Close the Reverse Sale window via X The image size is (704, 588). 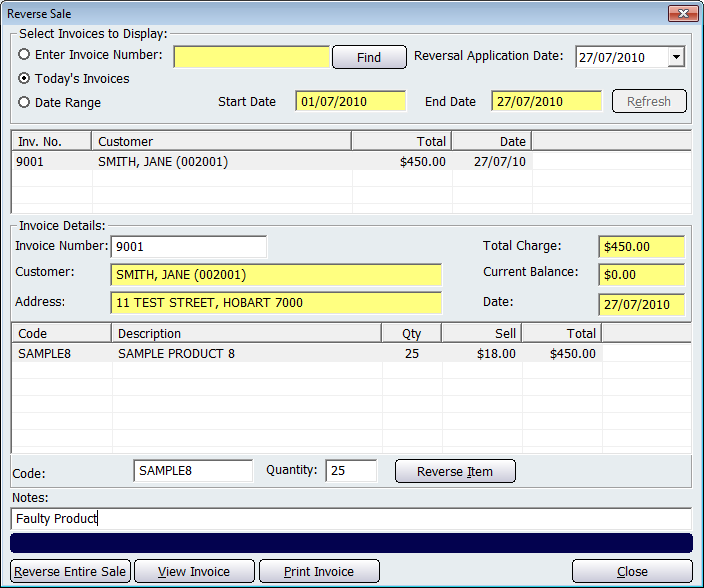[683, 13]
